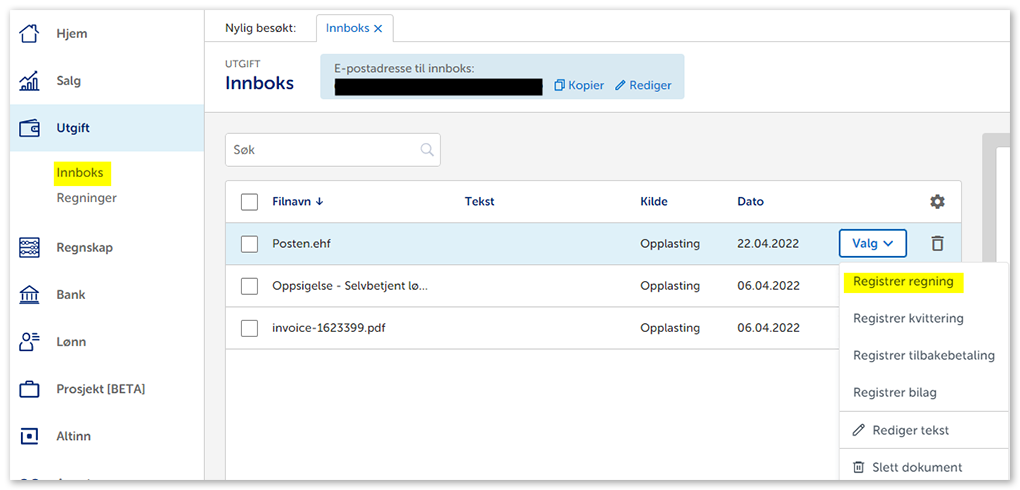
Task: Expand the Valg dropdown button
Action: point(872,243)
